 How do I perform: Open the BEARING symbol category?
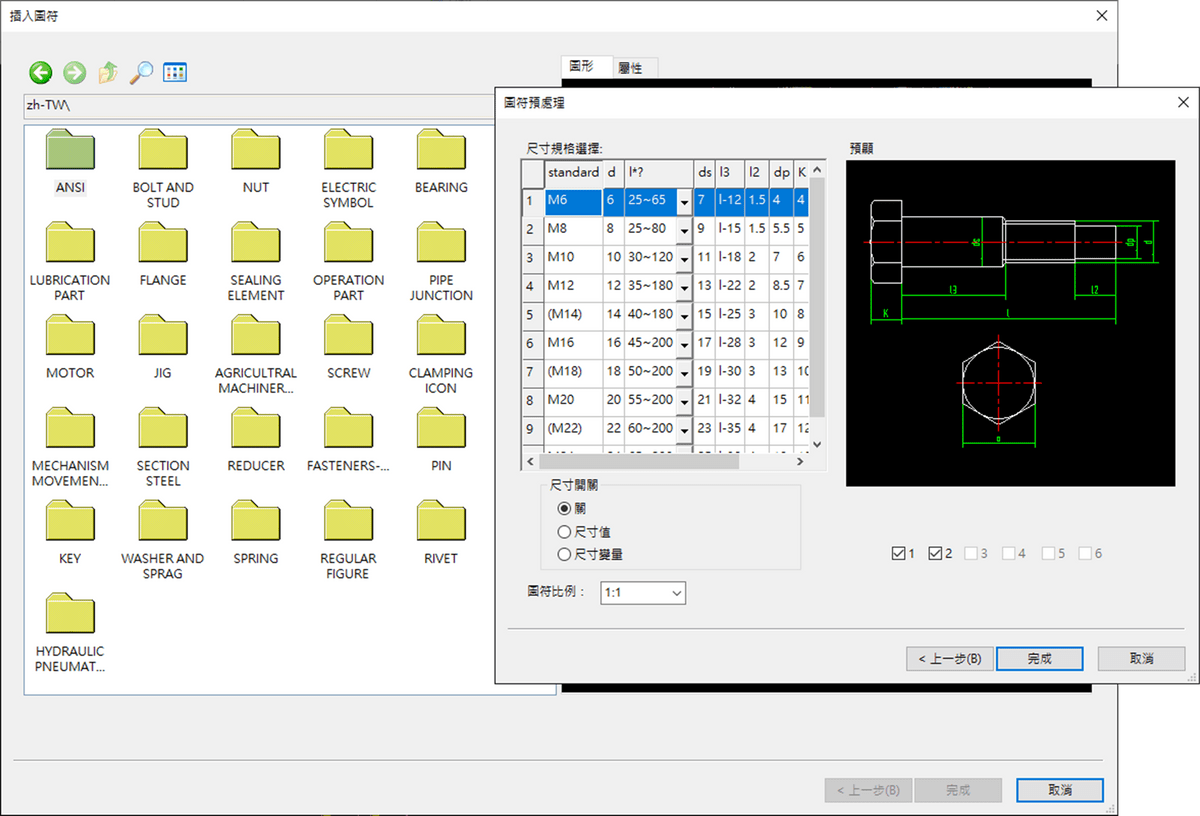tap(440, 150)
